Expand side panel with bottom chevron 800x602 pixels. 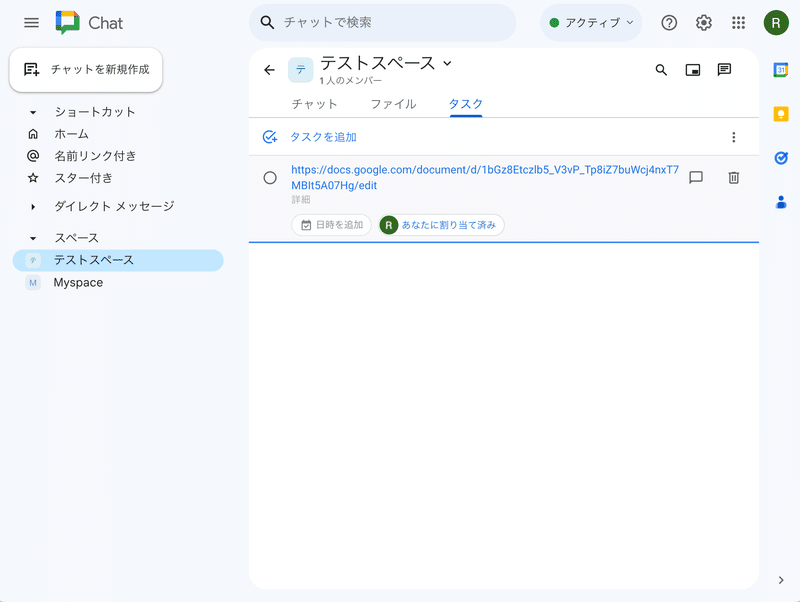781,580
